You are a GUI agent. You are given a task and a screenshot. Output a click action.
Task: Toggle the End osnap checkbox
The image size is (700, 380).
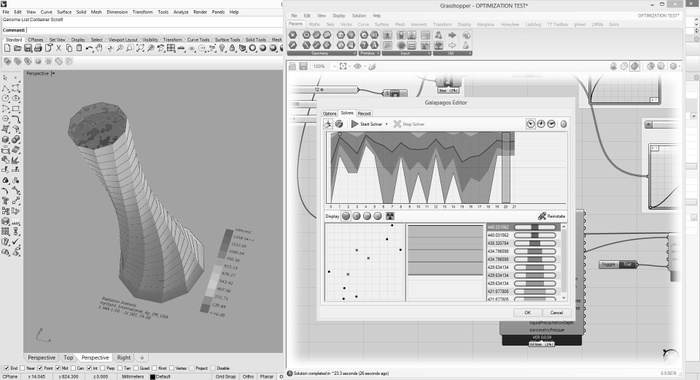(x=6, y=368)
